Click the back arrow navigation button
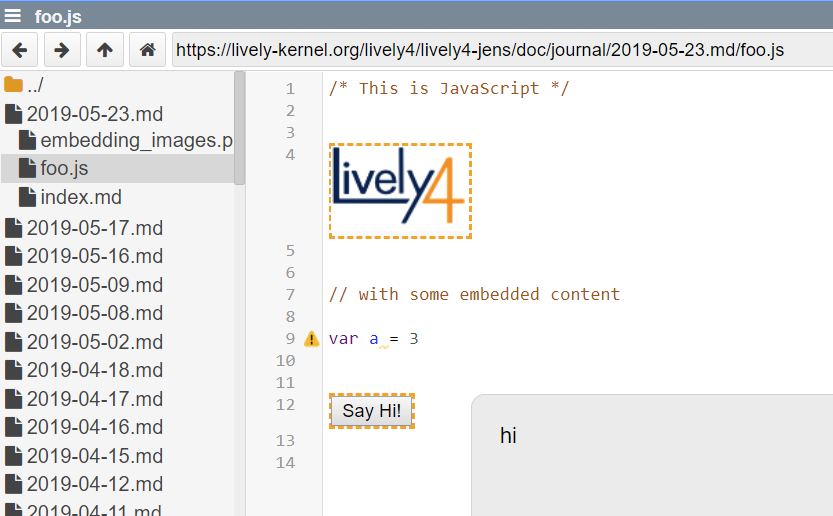This screenshot has height=516, width=833. click(x=20, y=49)
